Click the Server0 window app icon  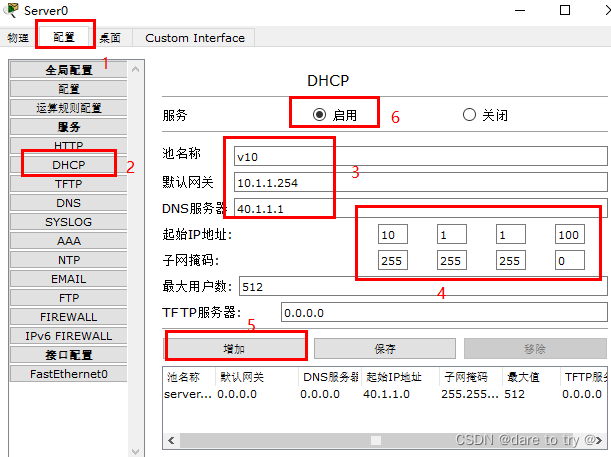pyautogui.click(x=11, y=10)
